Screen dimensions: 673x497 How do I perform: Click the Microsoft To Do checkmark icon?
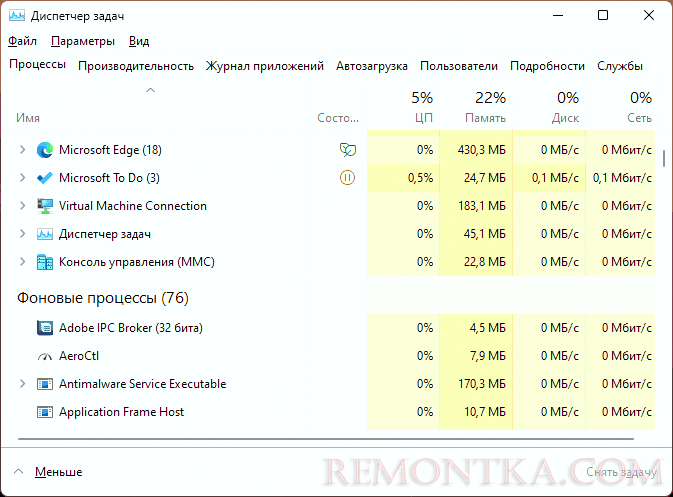pos(45,178)
